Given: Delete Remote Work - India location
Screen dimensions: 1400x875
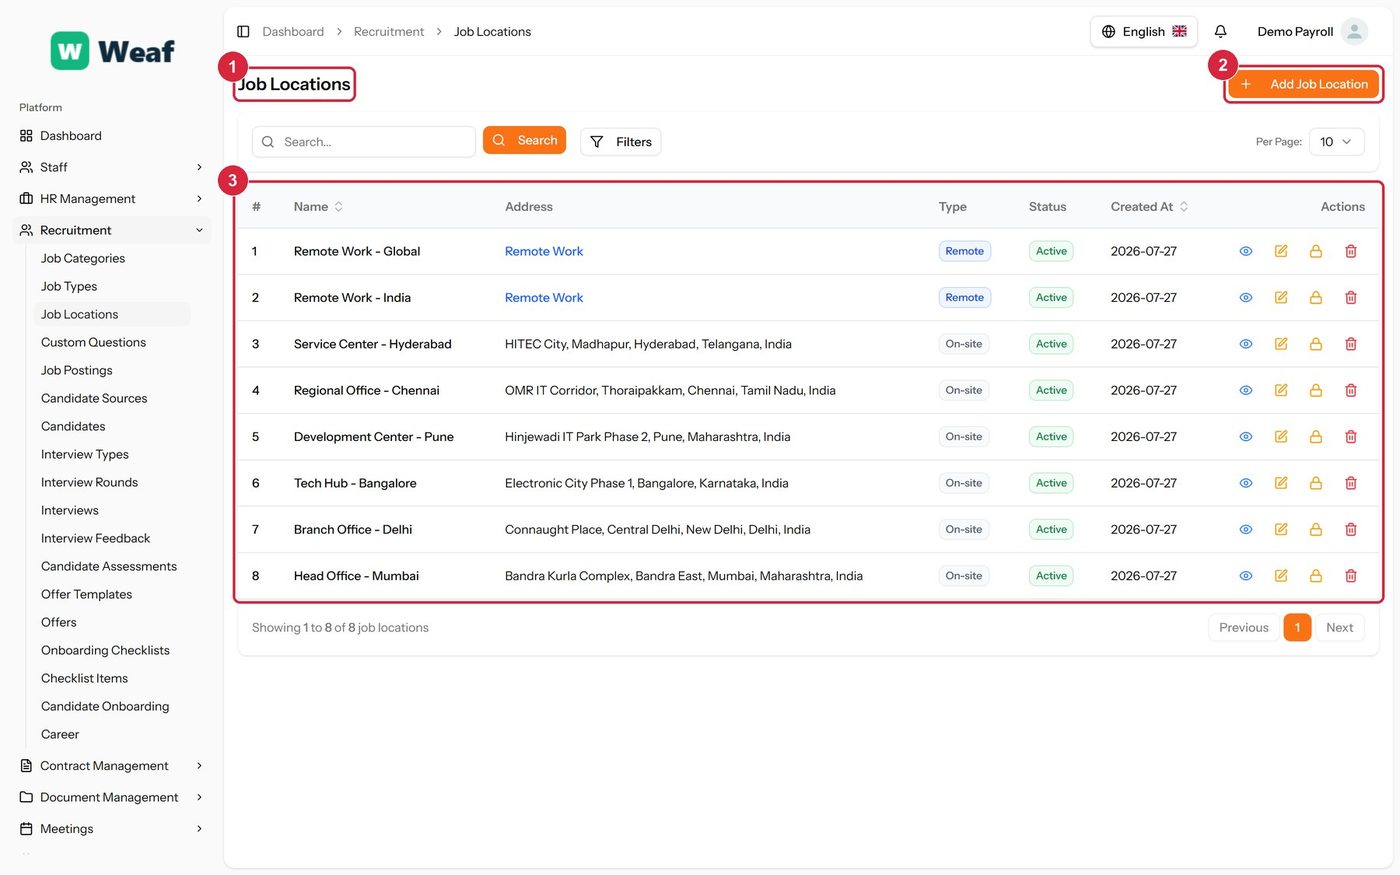Looking at the screenshot, I should coord(1351,298).
